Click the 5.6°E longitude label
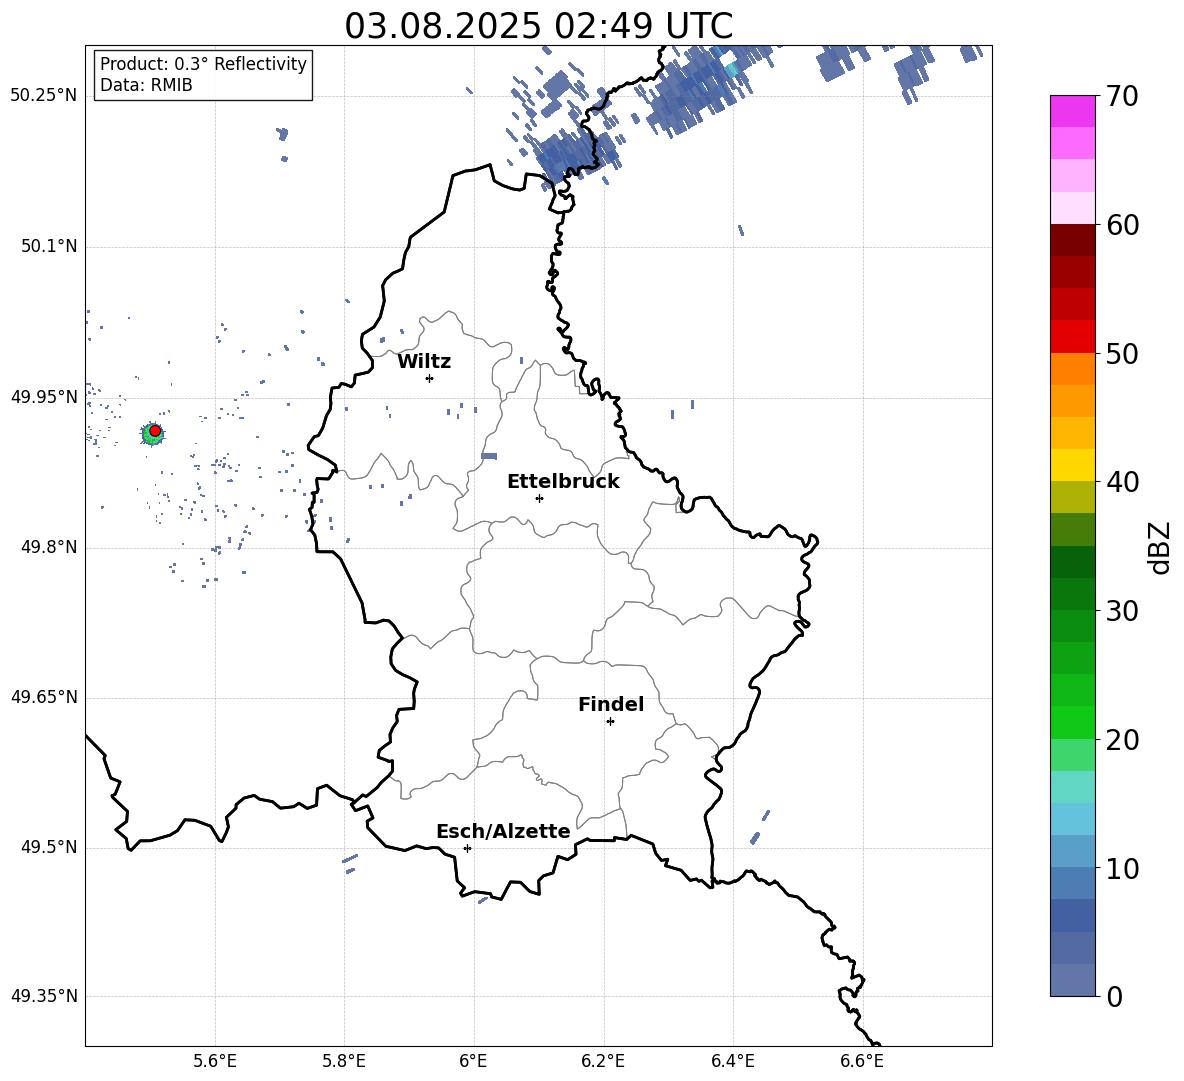 (x=215, y=1061)
